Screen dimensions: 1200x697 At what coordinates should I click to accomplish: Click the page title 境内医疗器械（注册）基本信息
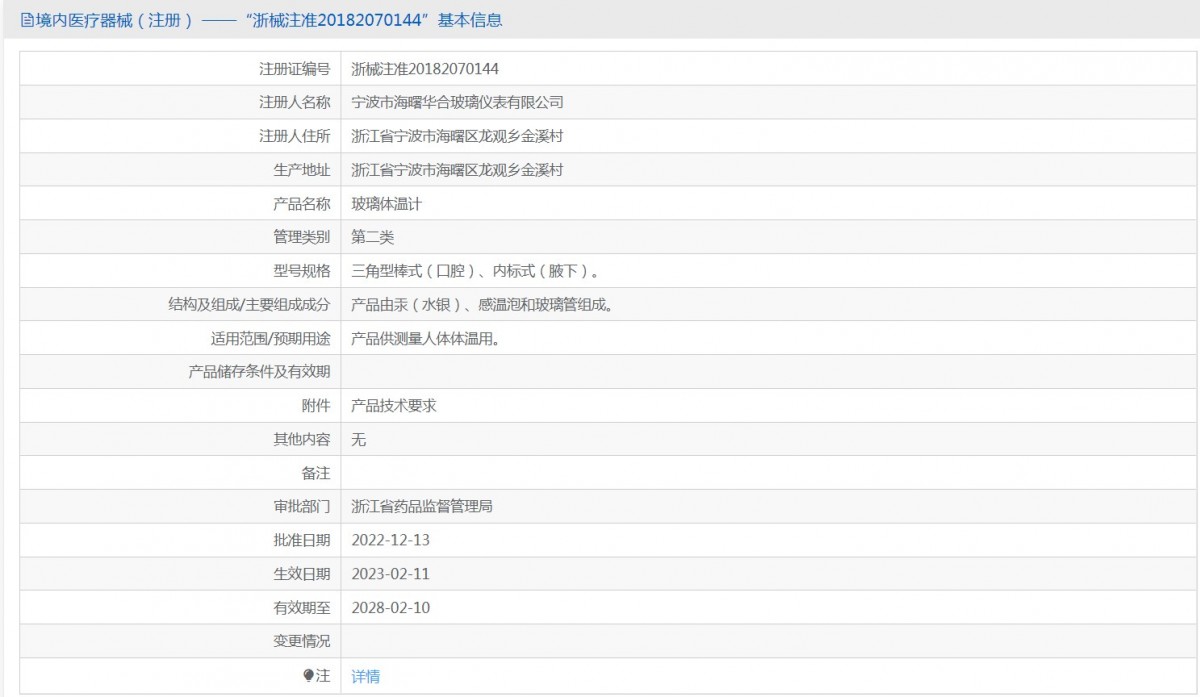(x=269, y=20)
